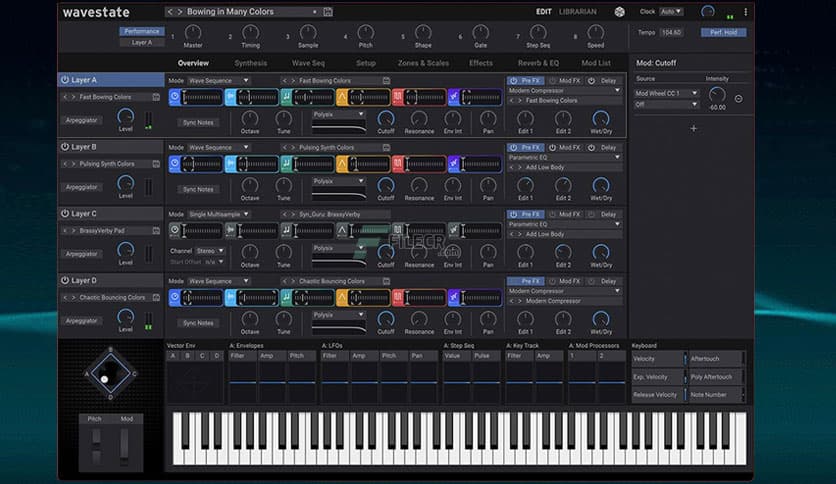The height and width of the screenshot is (484, 836).
Task: Toggle Layer A Mod FX power
Action: (552, 81)
